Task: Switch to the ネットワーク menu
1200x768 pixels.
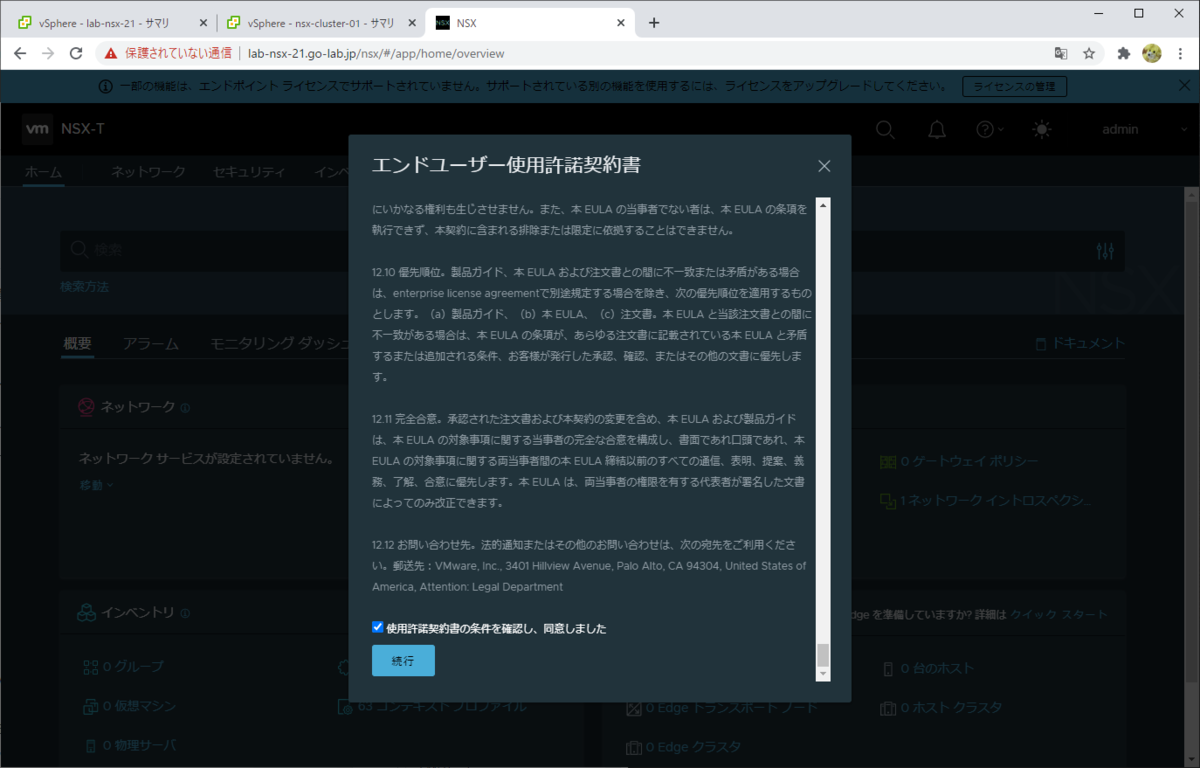Action: coord(148,172)
